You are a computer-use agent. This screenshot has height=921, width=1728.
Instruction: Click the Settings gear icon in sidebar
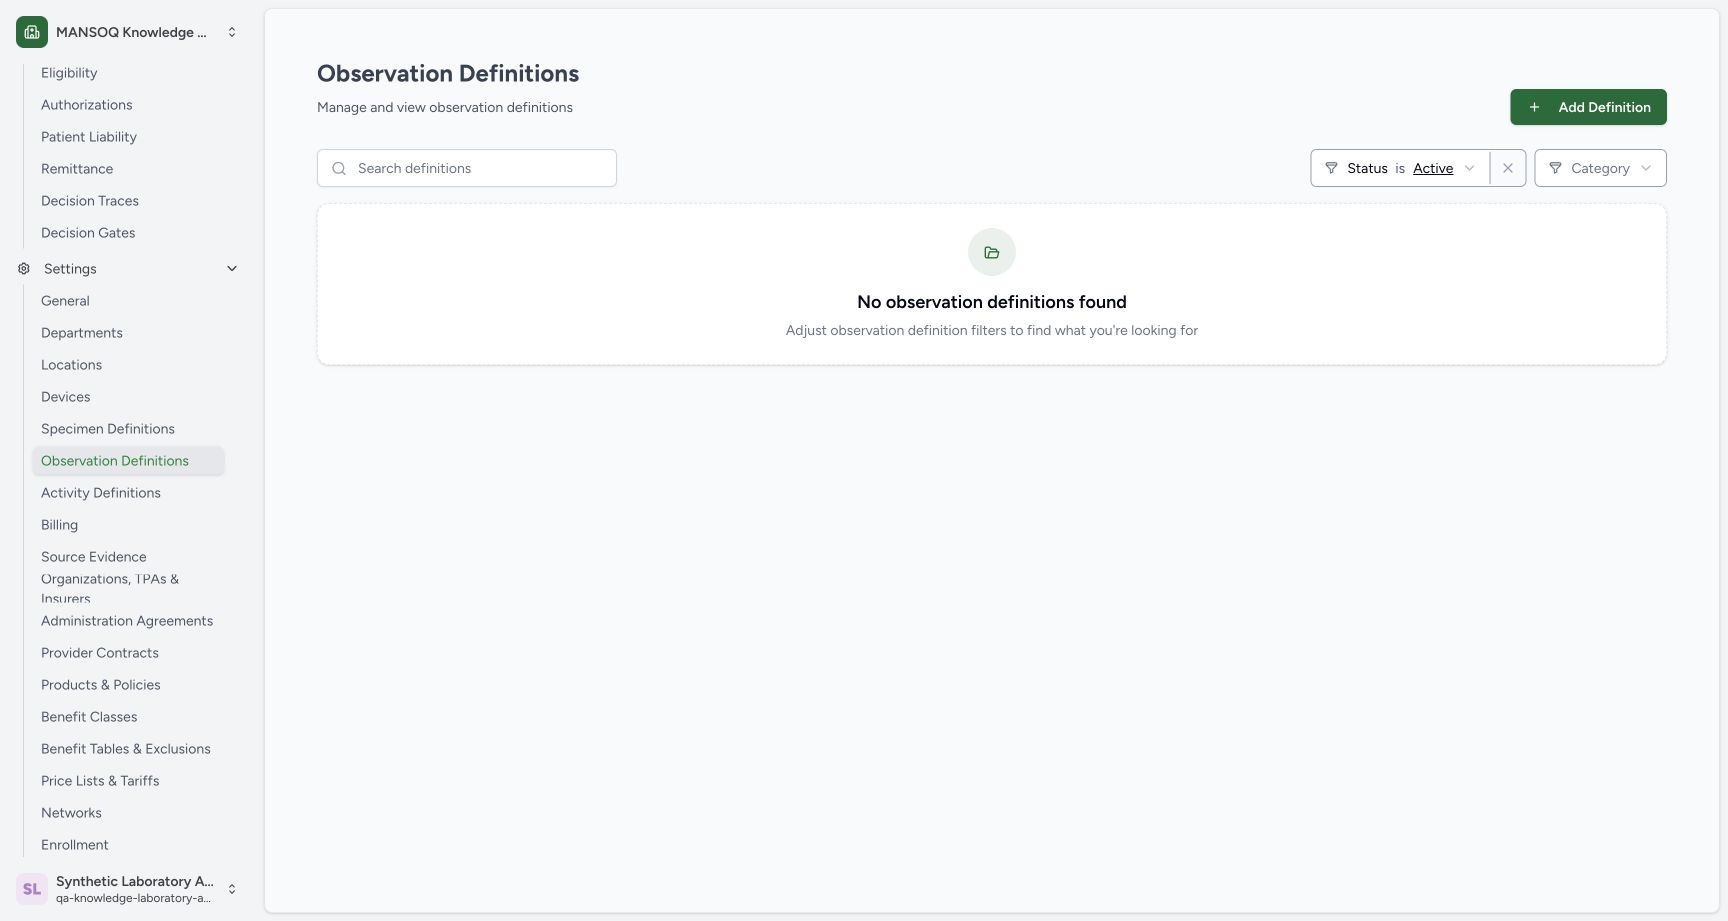24,269
